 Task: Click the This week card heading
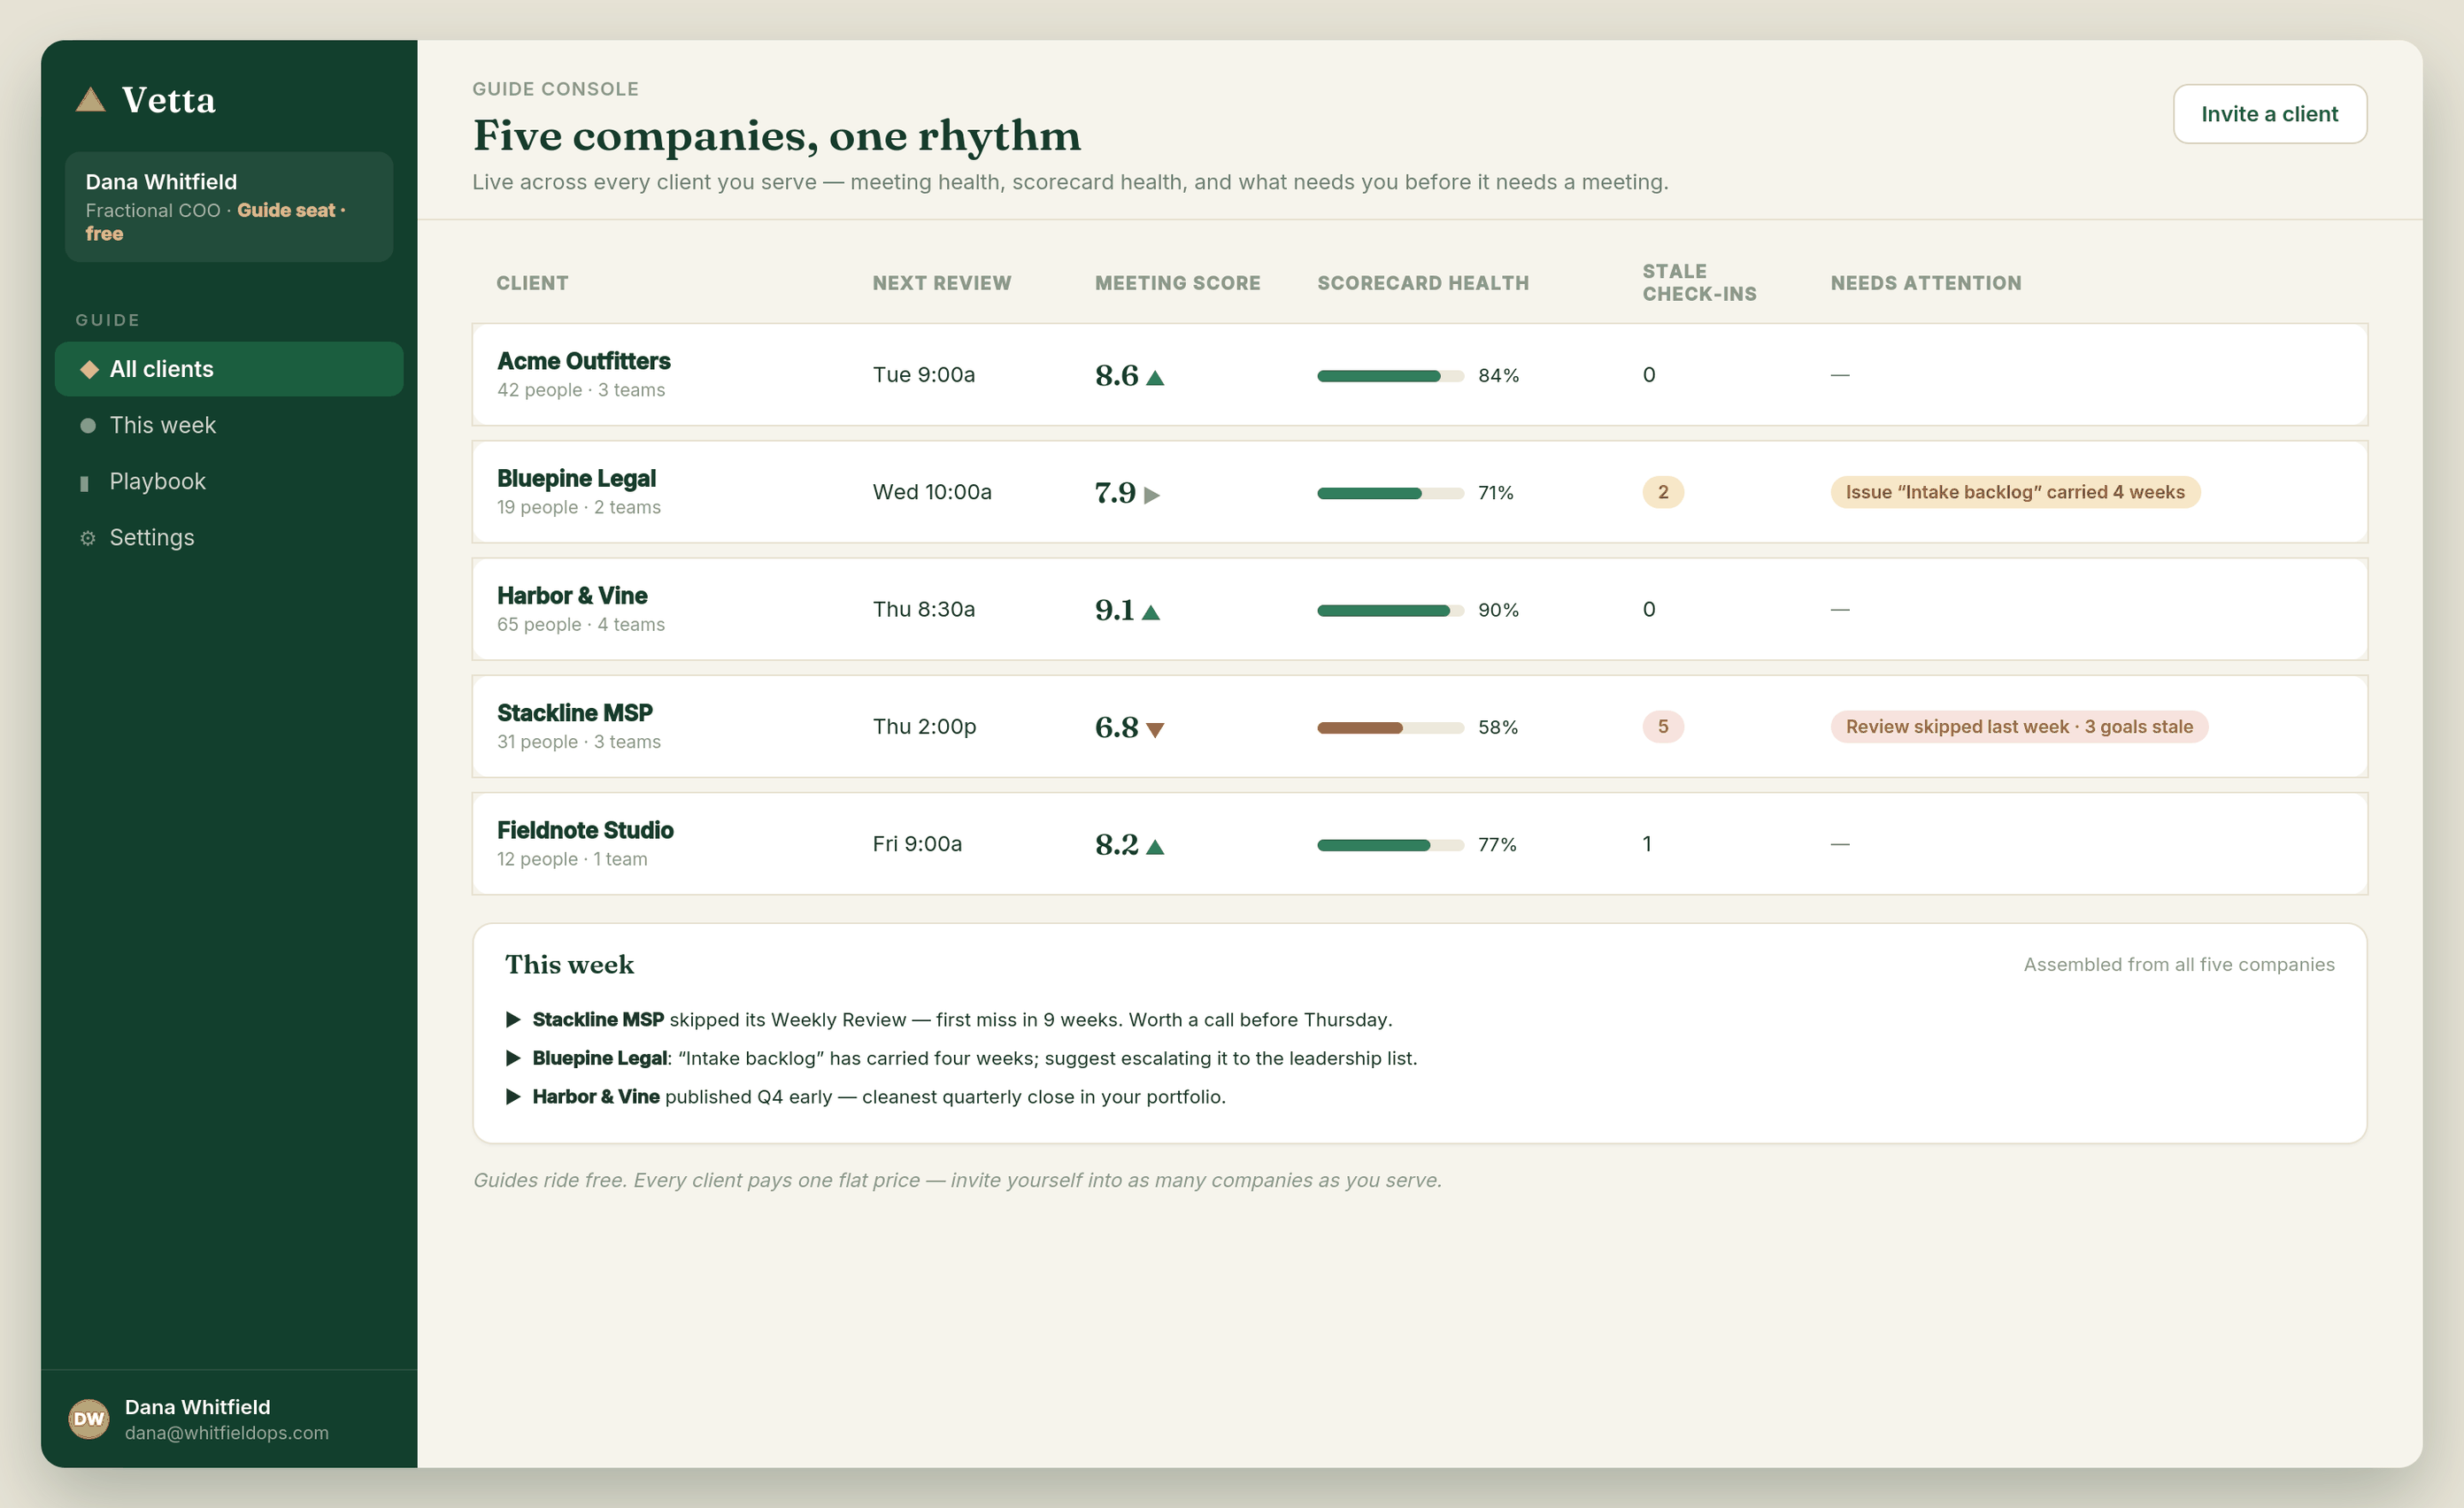(569, 964)
